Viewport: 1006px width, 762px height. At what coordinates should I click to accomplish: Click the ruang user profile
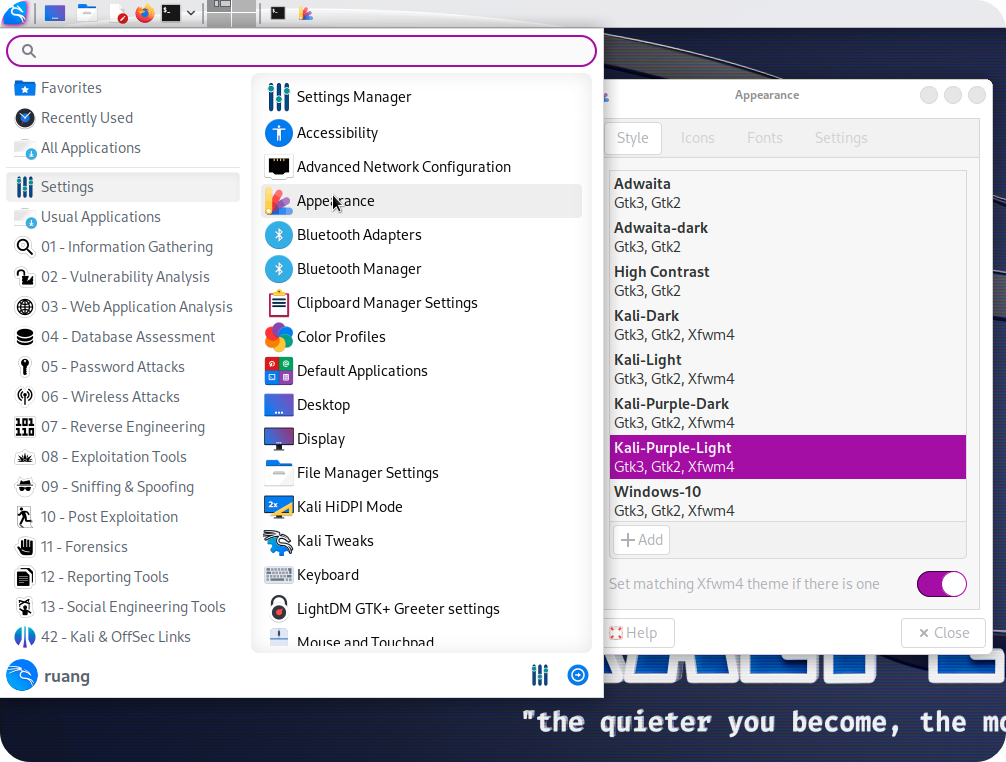pyautogui.click(x=49, y=675)
